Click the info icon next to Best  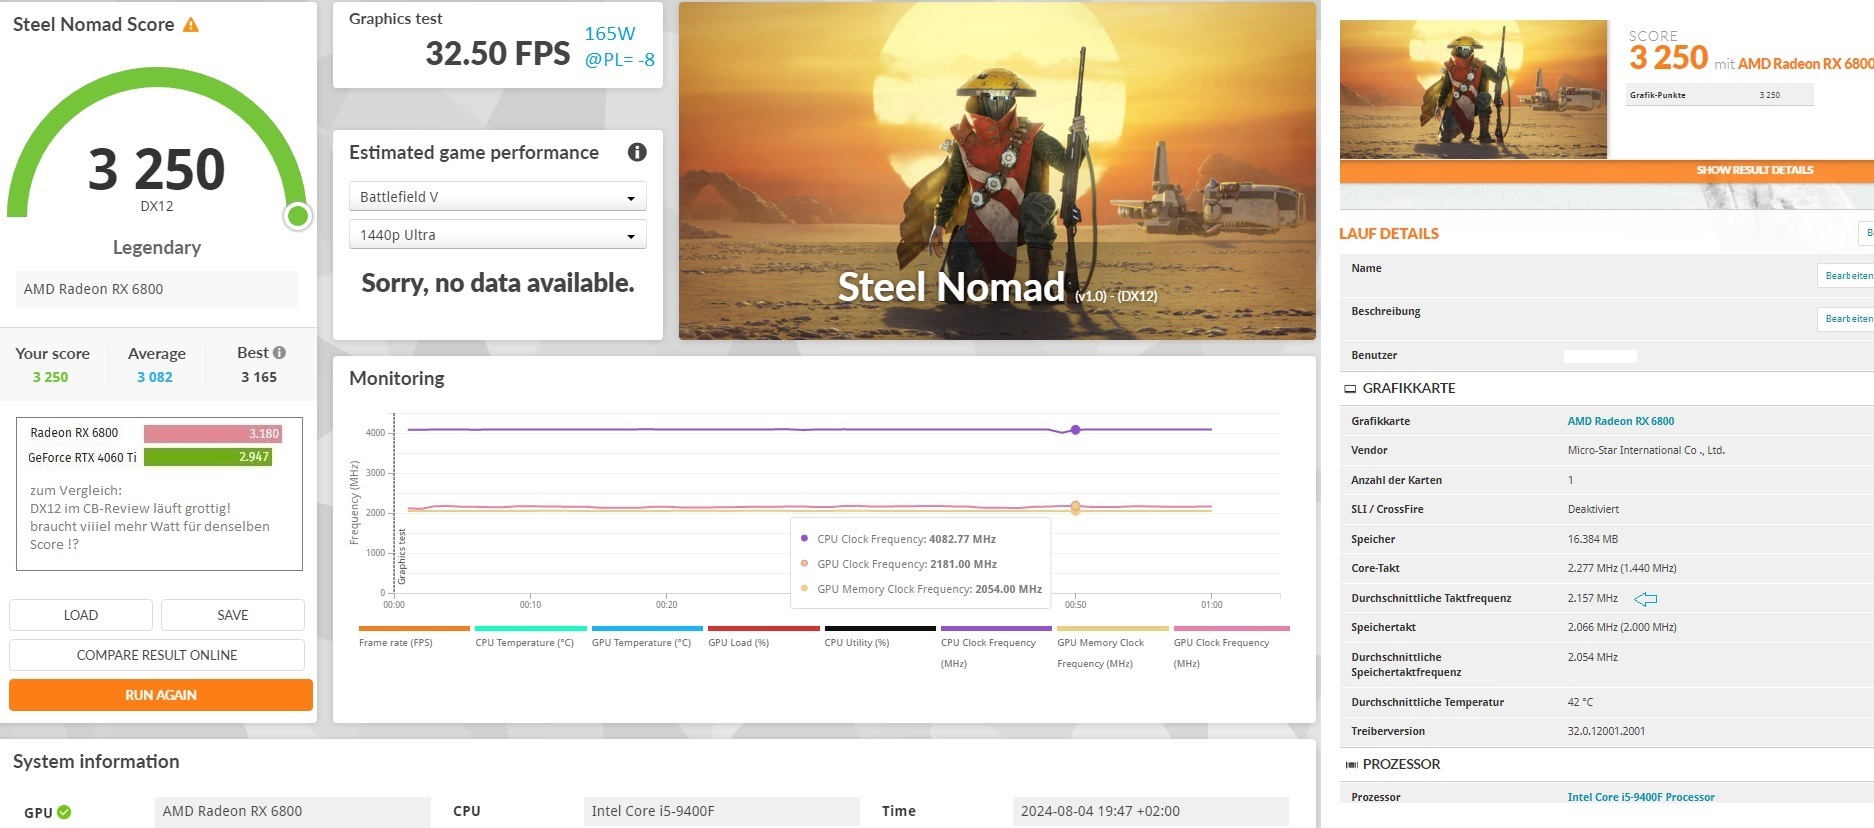click(279, 352)
